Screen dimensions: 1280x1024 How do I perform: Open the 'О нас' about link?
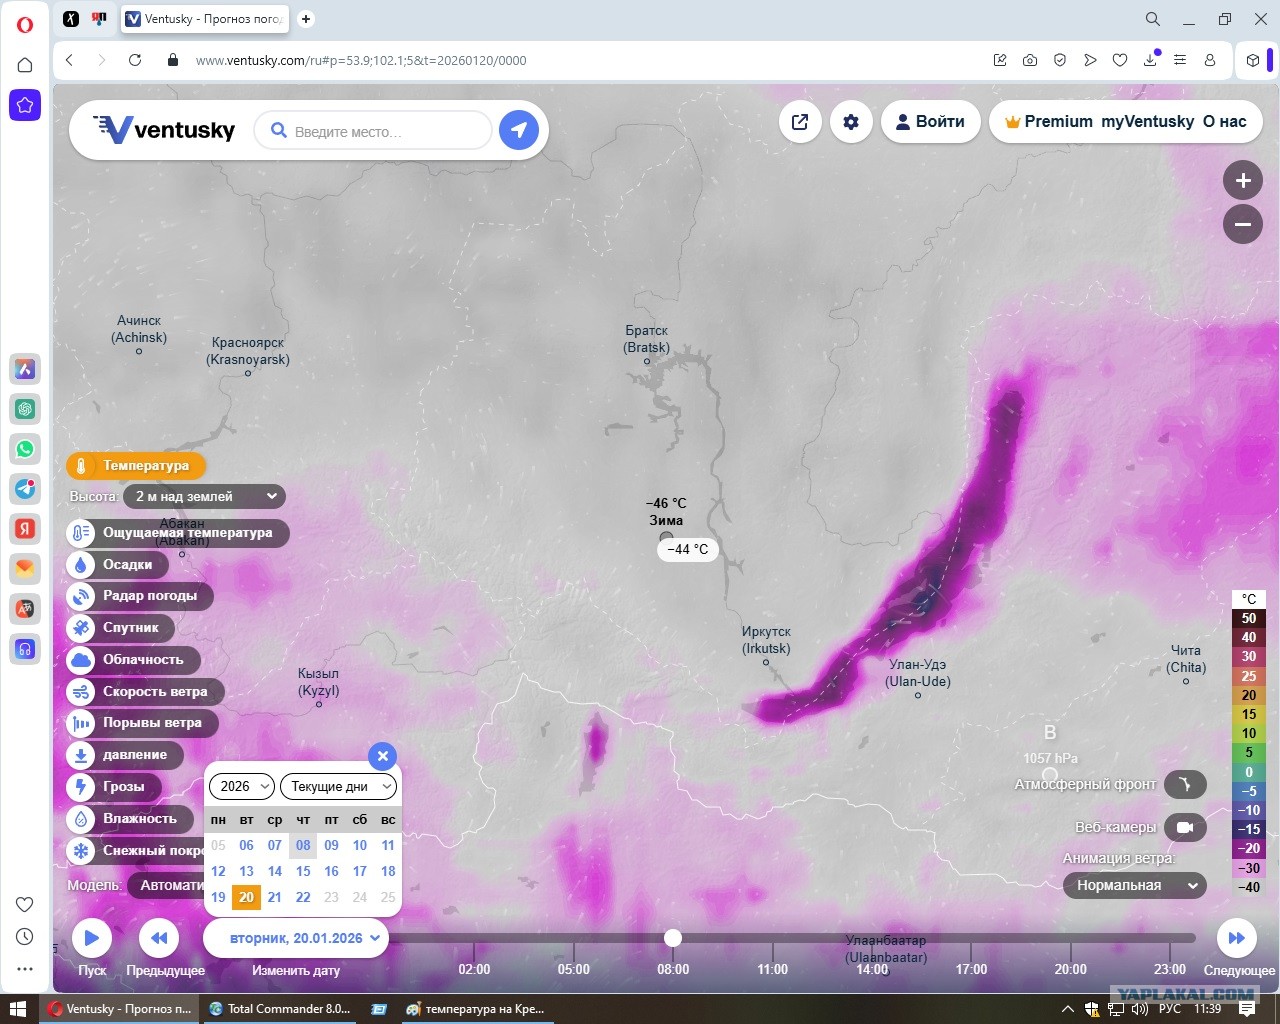tap(1225, 122)
